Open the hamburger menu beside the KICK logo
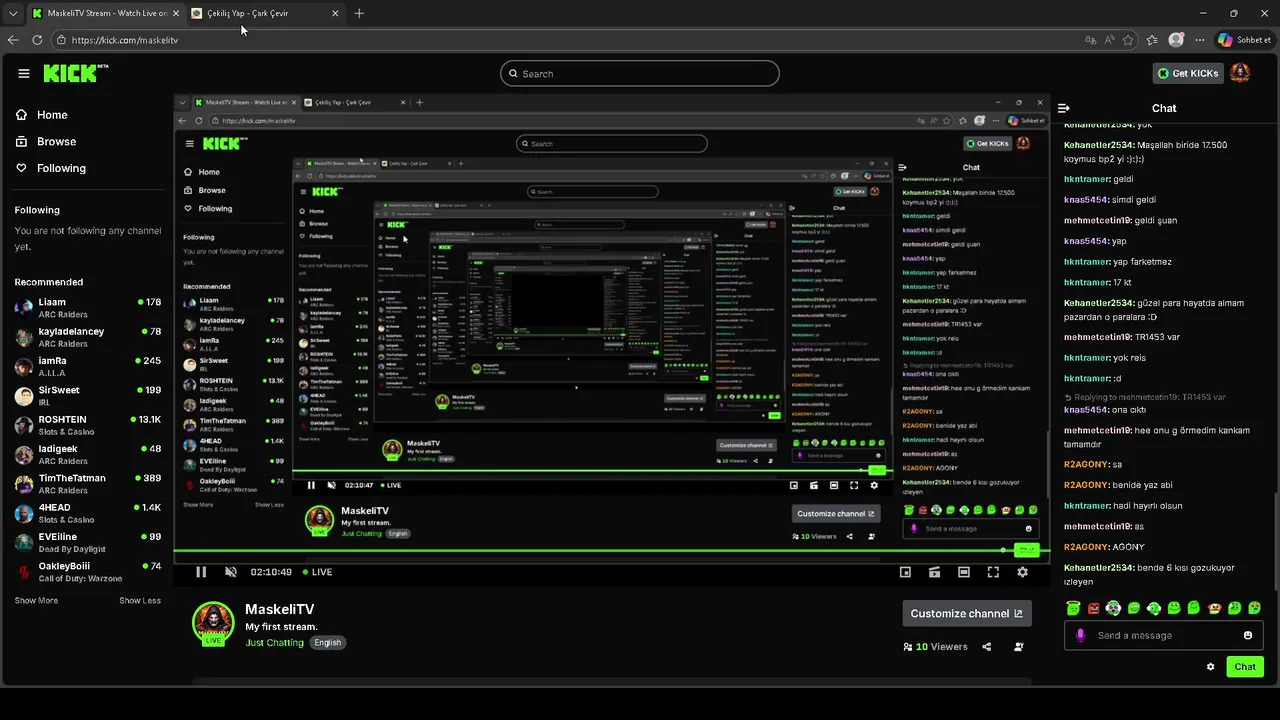 coord(24,73)
